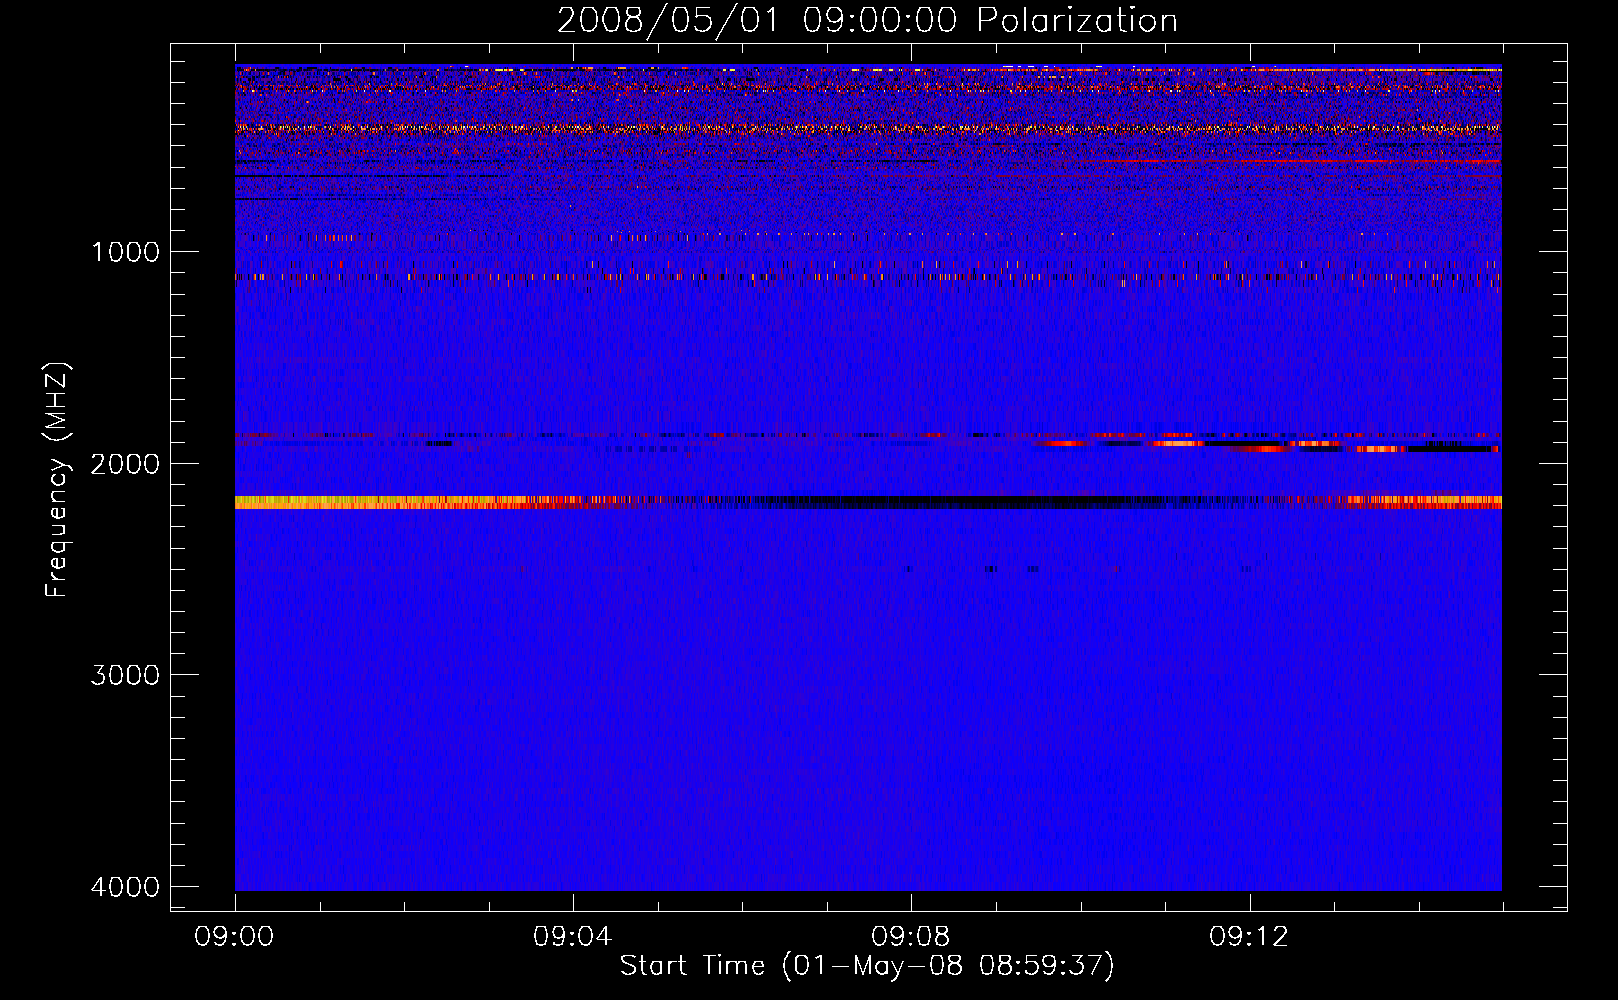This screenshot has height=1000, width=1618.
Task: Click the 1000 frequency tick label
Action: (x=125, y=252)
